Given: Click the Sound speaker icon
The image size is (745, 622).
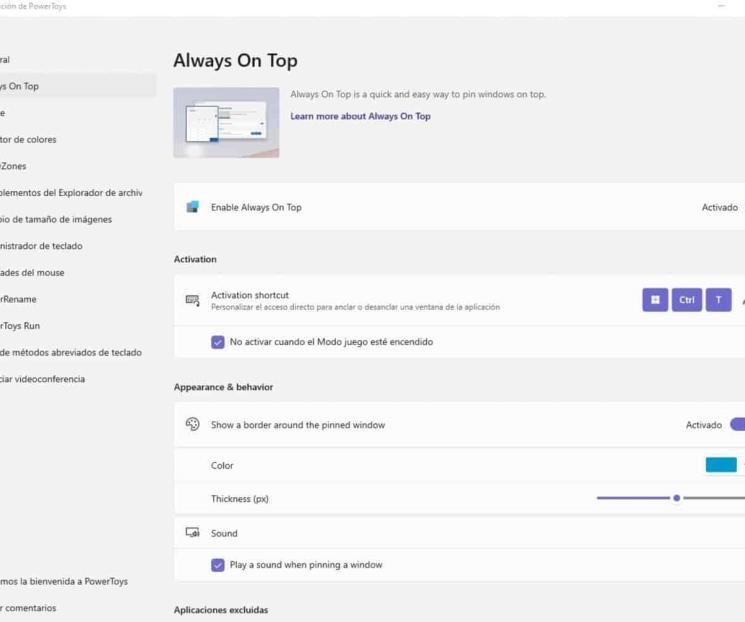Looking at the screenshot, I should pyautogui.click(x=192, y=532).
